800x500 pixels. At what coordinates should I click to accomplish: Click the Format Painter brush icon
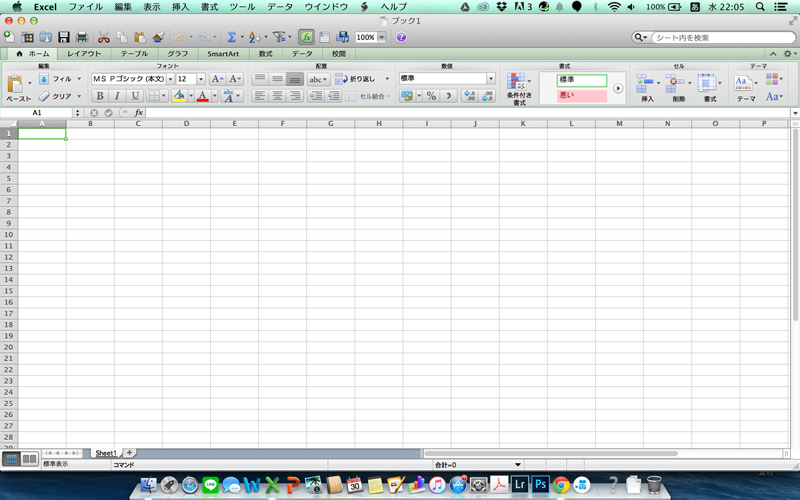click(157, 37)
